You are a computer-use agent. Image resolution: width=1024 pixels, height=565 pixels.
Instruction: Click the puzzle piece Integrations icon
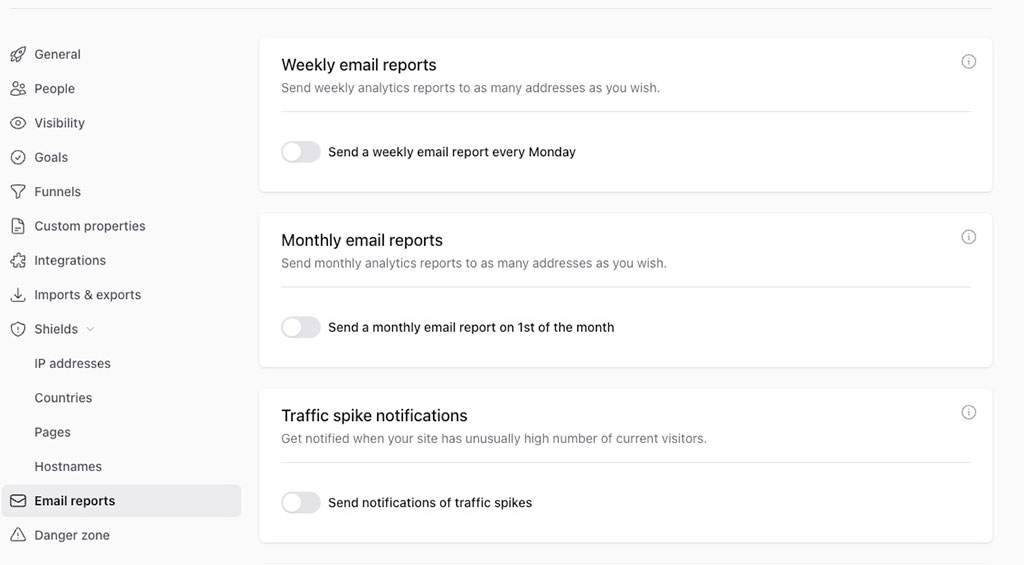[x=18, y=260]
